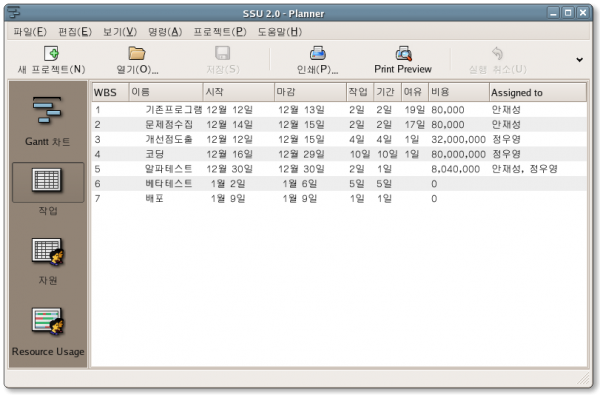Click the 실행 취소 undo icon
The image size is (600, 395).
(x=497, y=53)
